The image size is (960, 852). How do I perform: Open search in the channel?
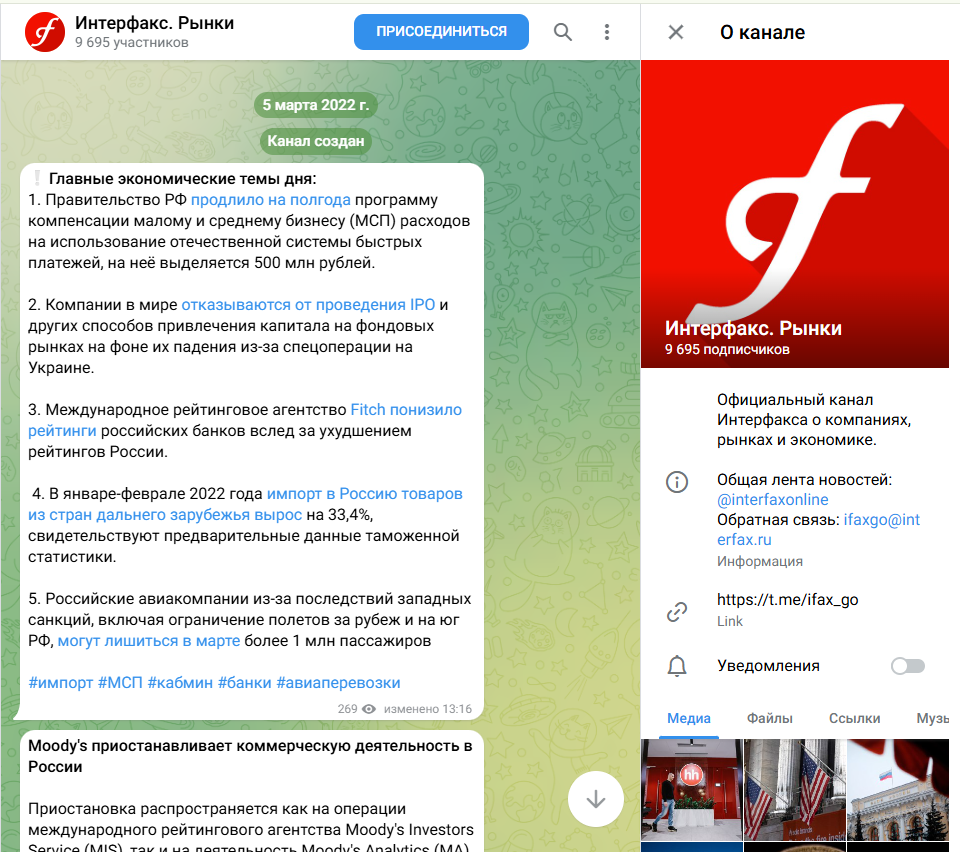(x=563, y=32)
